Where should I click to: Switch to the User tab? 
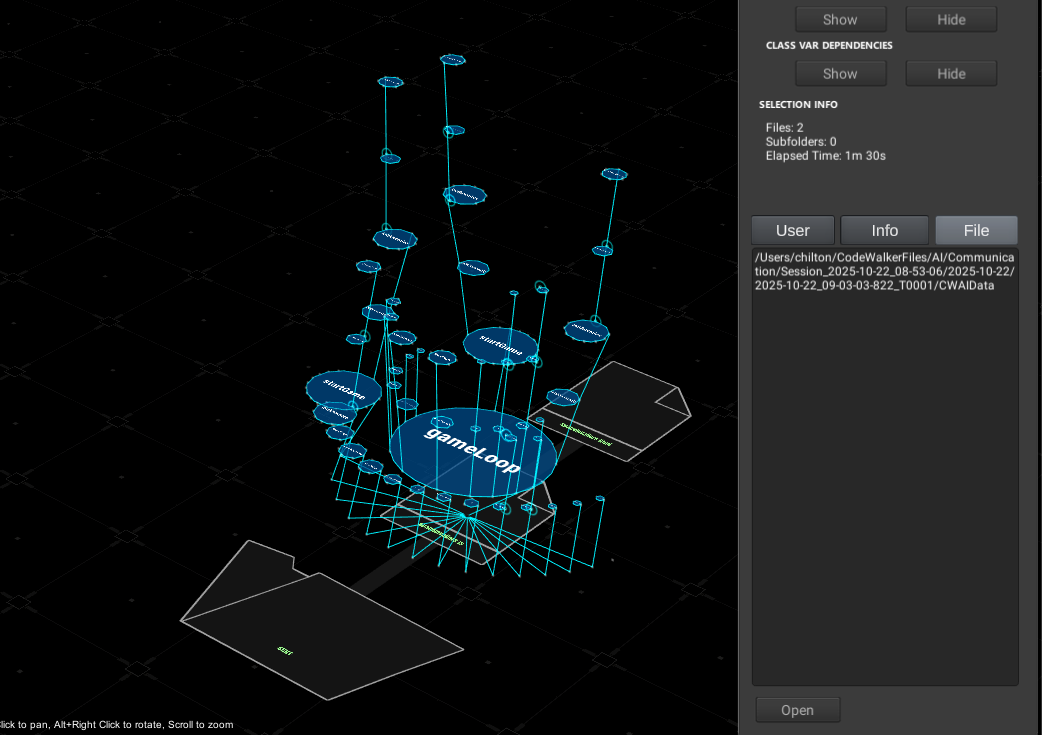(x=793, y=230)
